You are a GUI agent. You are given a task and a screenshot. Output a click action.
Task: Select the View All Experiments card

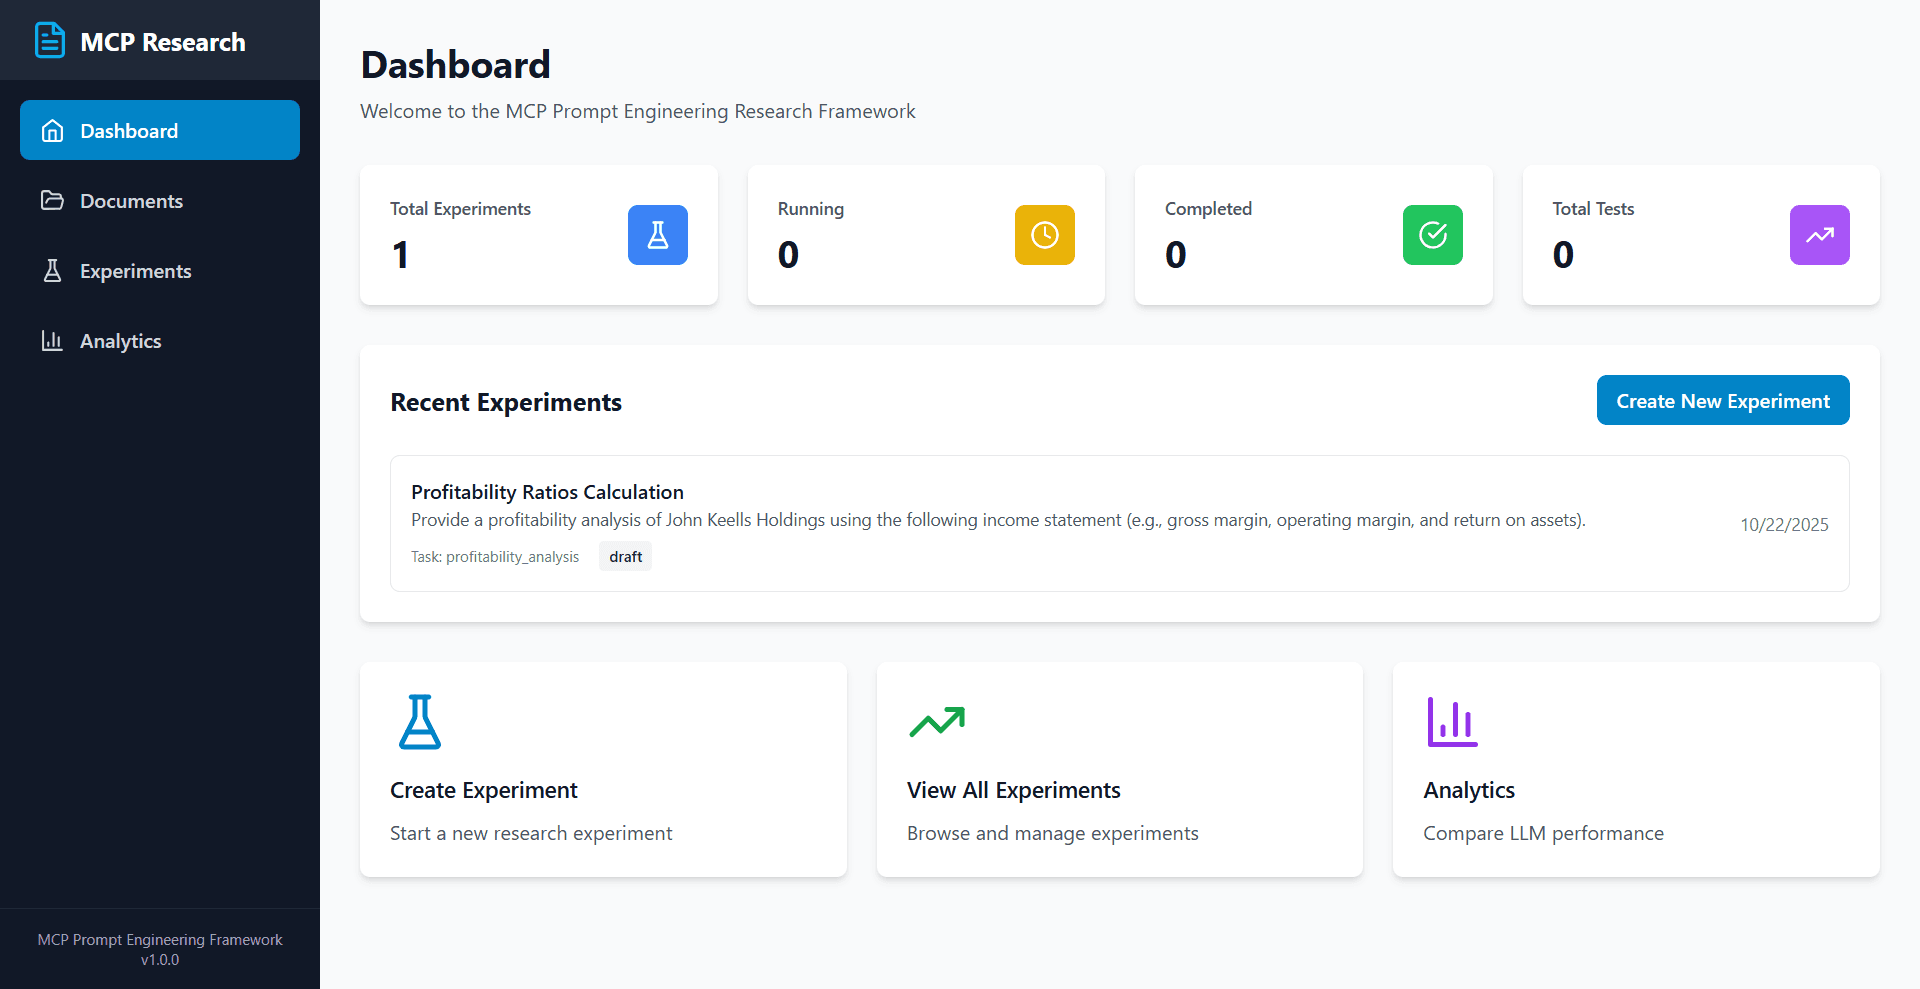coord(1119,770)
